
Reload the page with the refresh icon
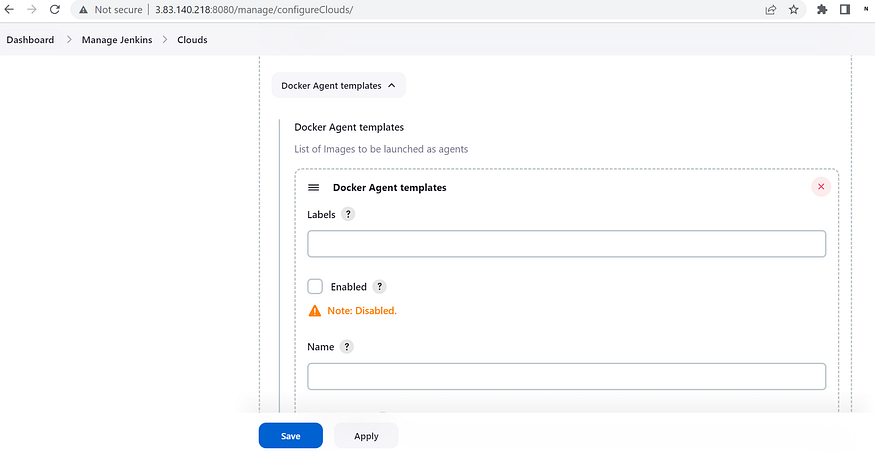pos(55,9)
